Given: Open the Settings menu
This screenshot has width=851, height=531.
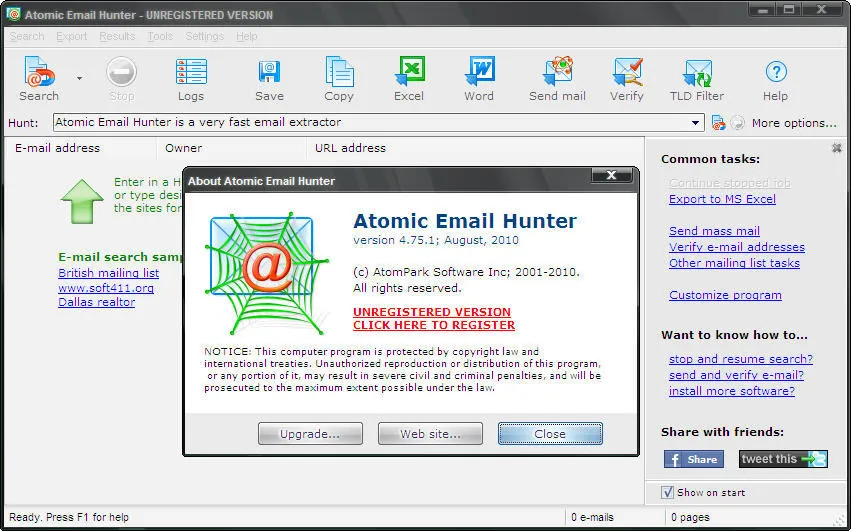Looking at the screenshot, I should 205,36.
